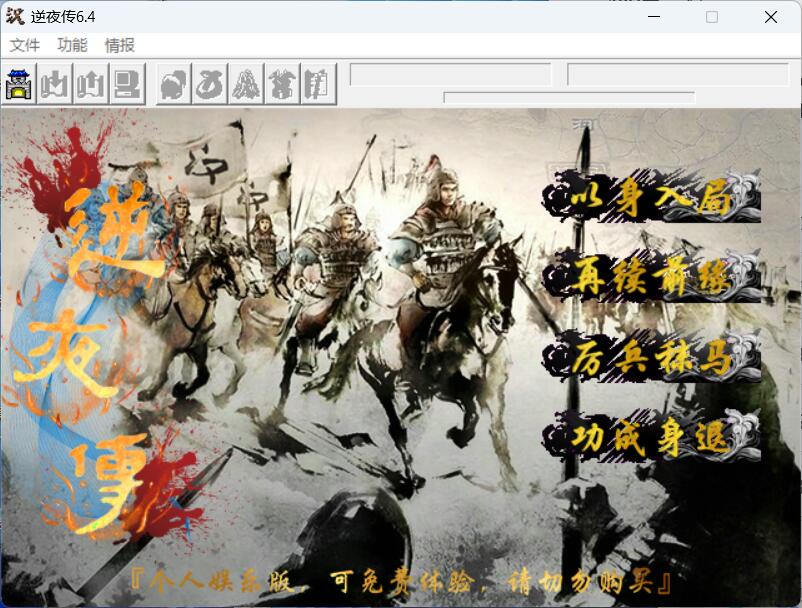Load saved game via 再续前缘

point(651,276)
